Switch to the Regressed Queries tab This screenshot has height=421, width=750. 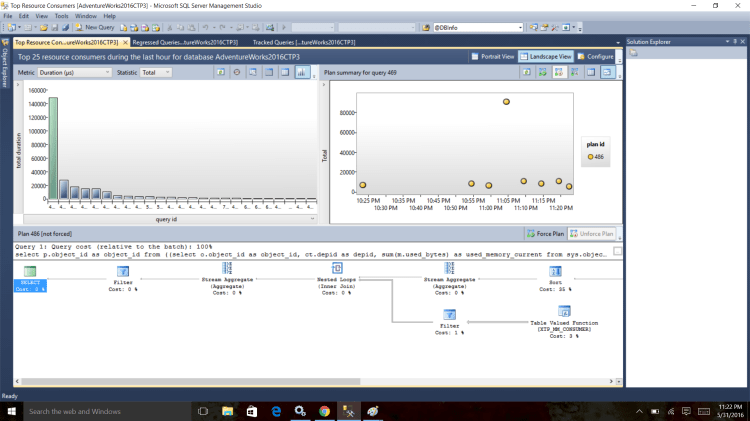[187, 43]
